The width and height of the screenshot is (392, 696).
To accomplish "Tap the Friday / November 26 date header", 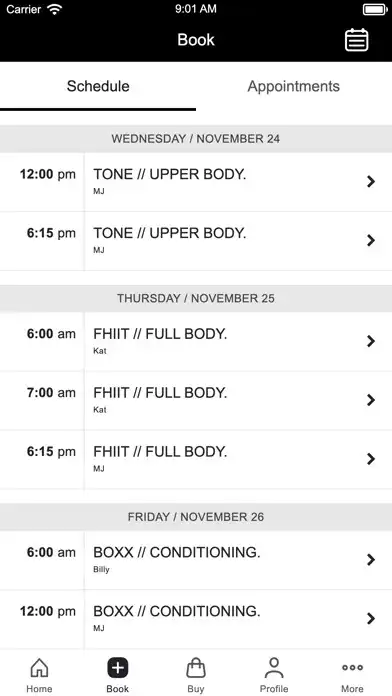I will pyautogui.click(x=196, y=517).
